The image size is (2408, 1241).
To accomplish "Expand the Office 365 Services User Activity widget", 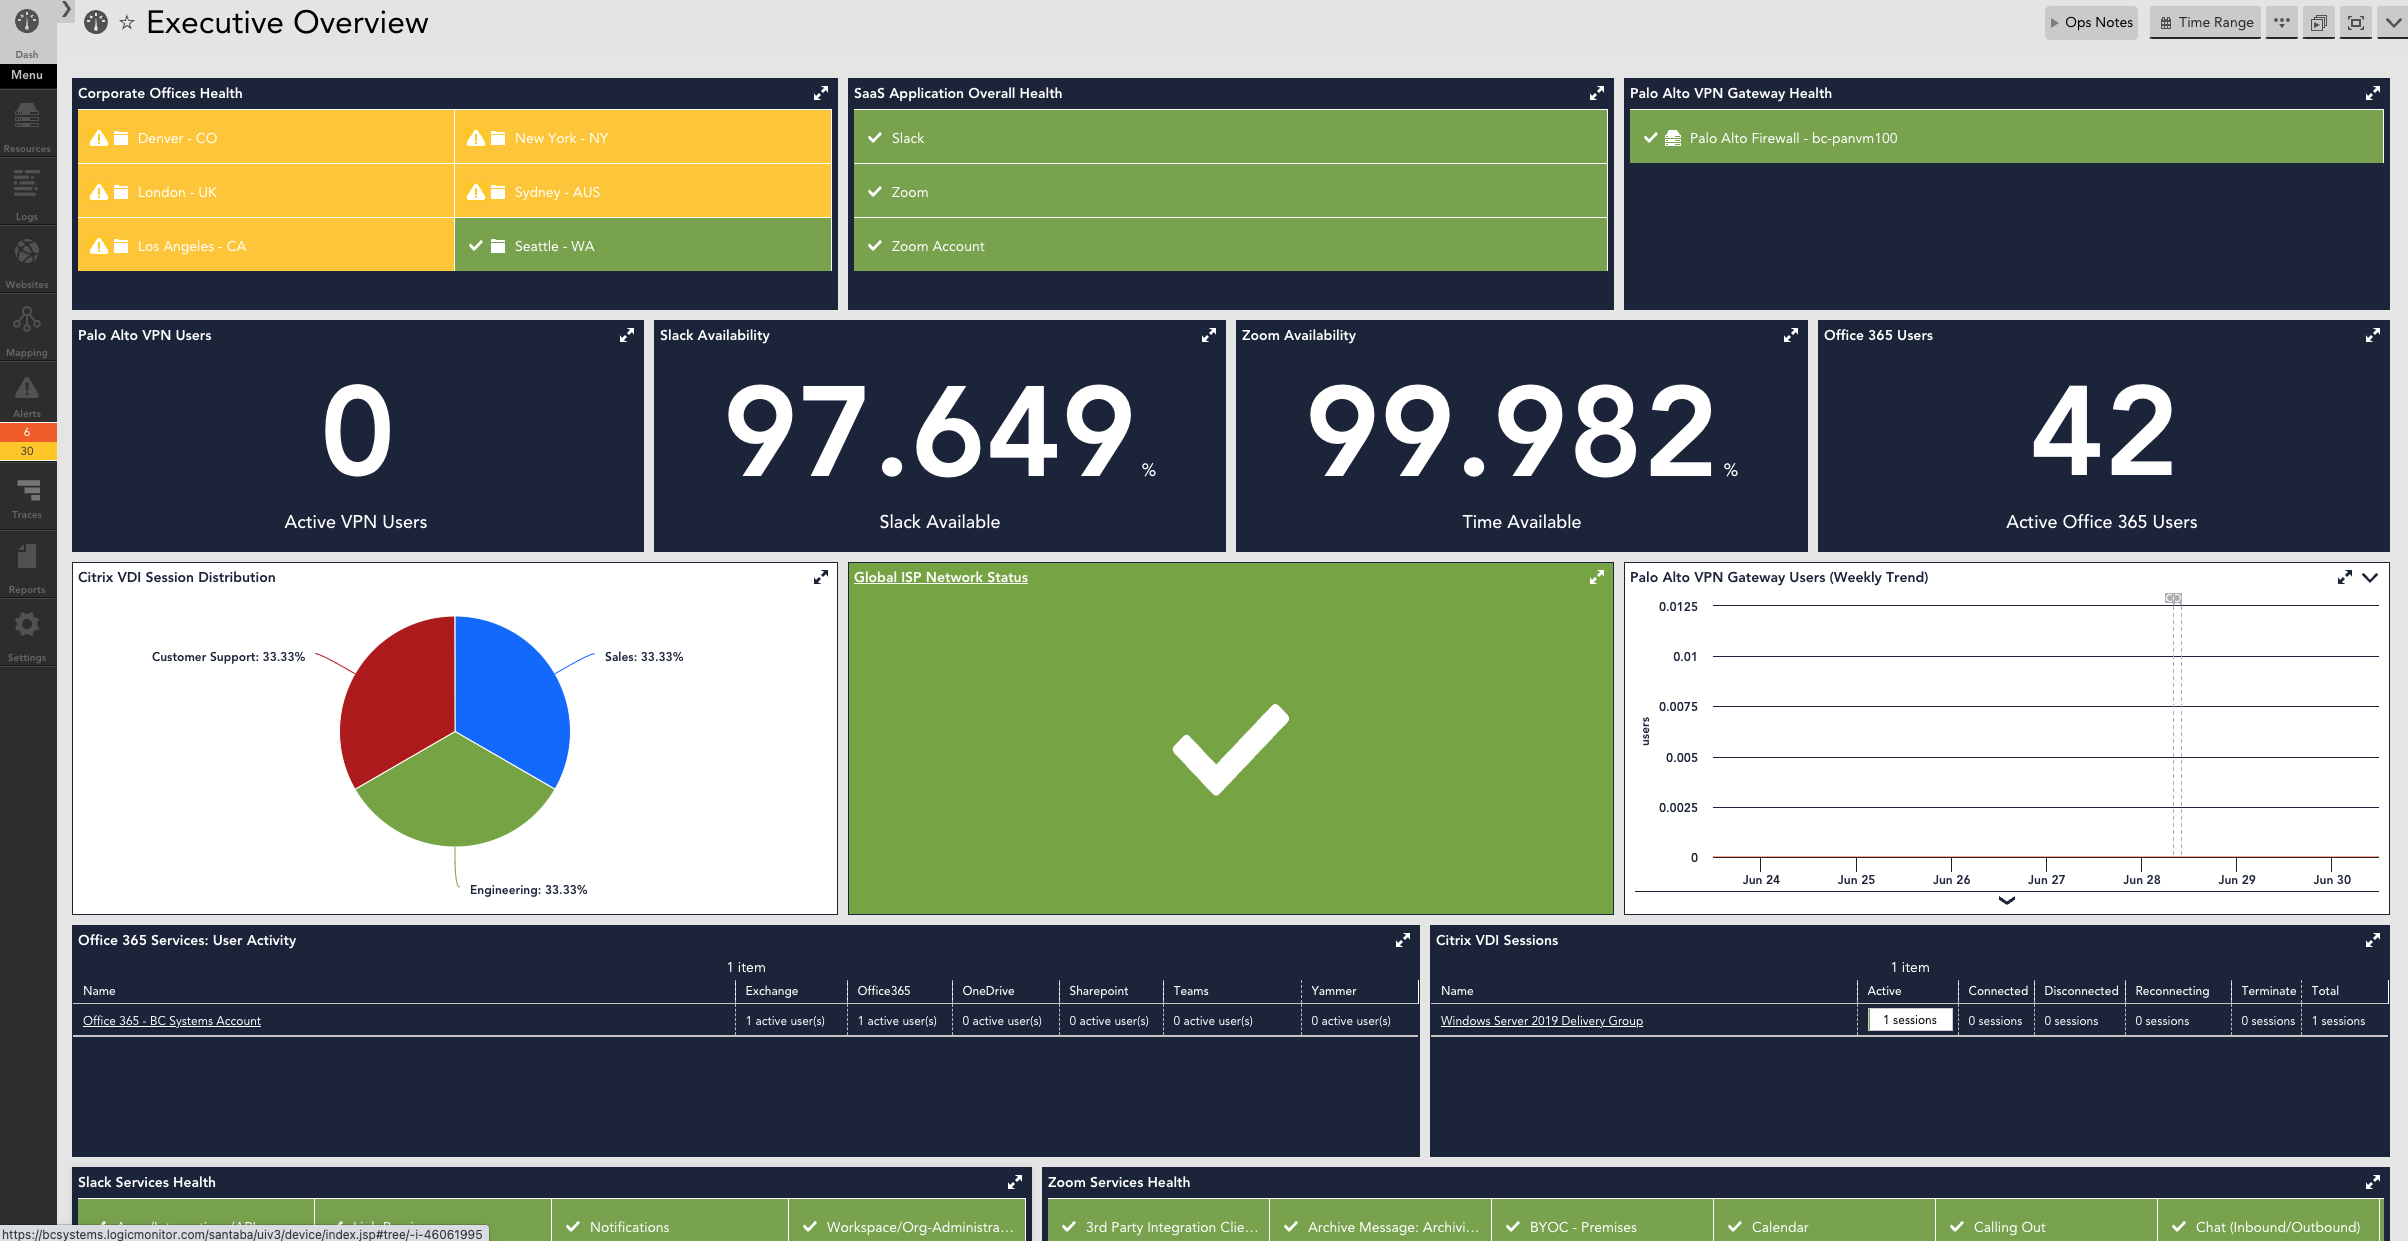I will point(1403,940).
